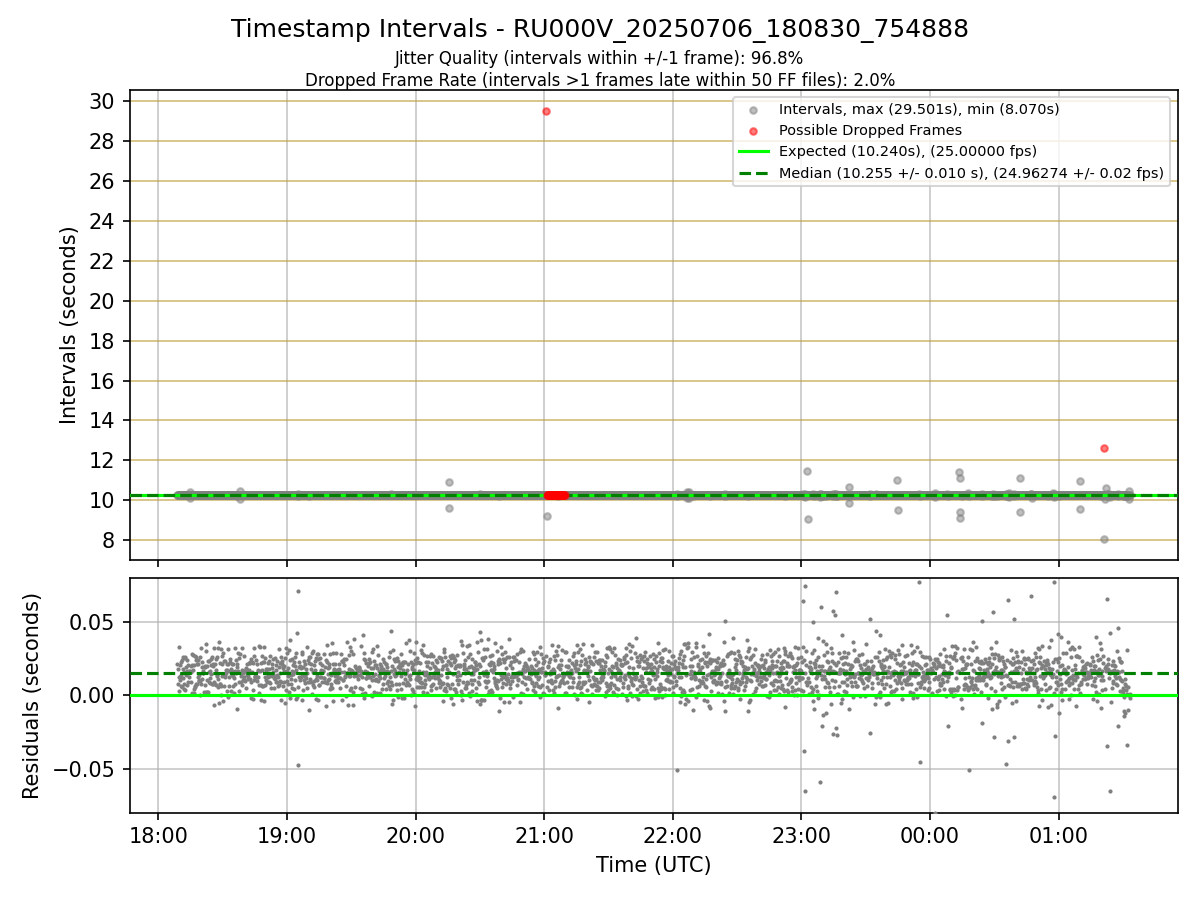Viewport: 1200px width, 900px height.
Task: Select the lowest gray interval point near 8 seconds
Action: [1104, 539]
